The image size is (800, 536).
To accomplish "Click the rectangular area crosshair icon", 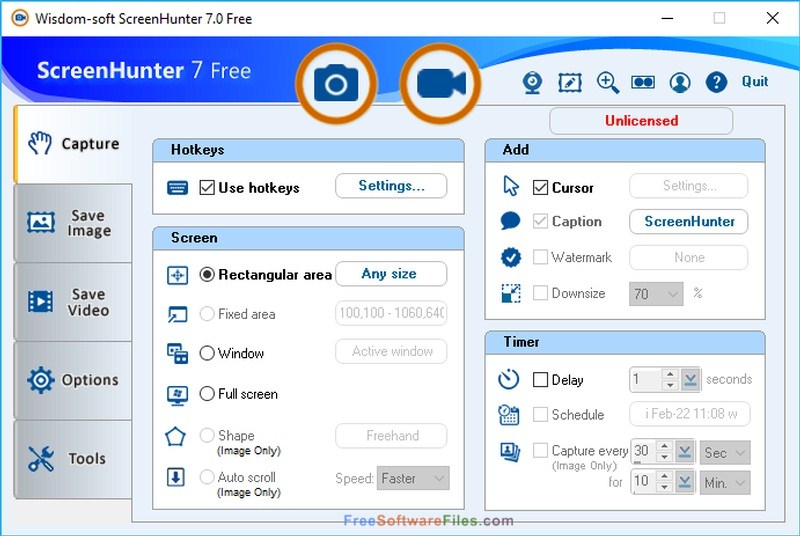I will (x=178, y=275).
